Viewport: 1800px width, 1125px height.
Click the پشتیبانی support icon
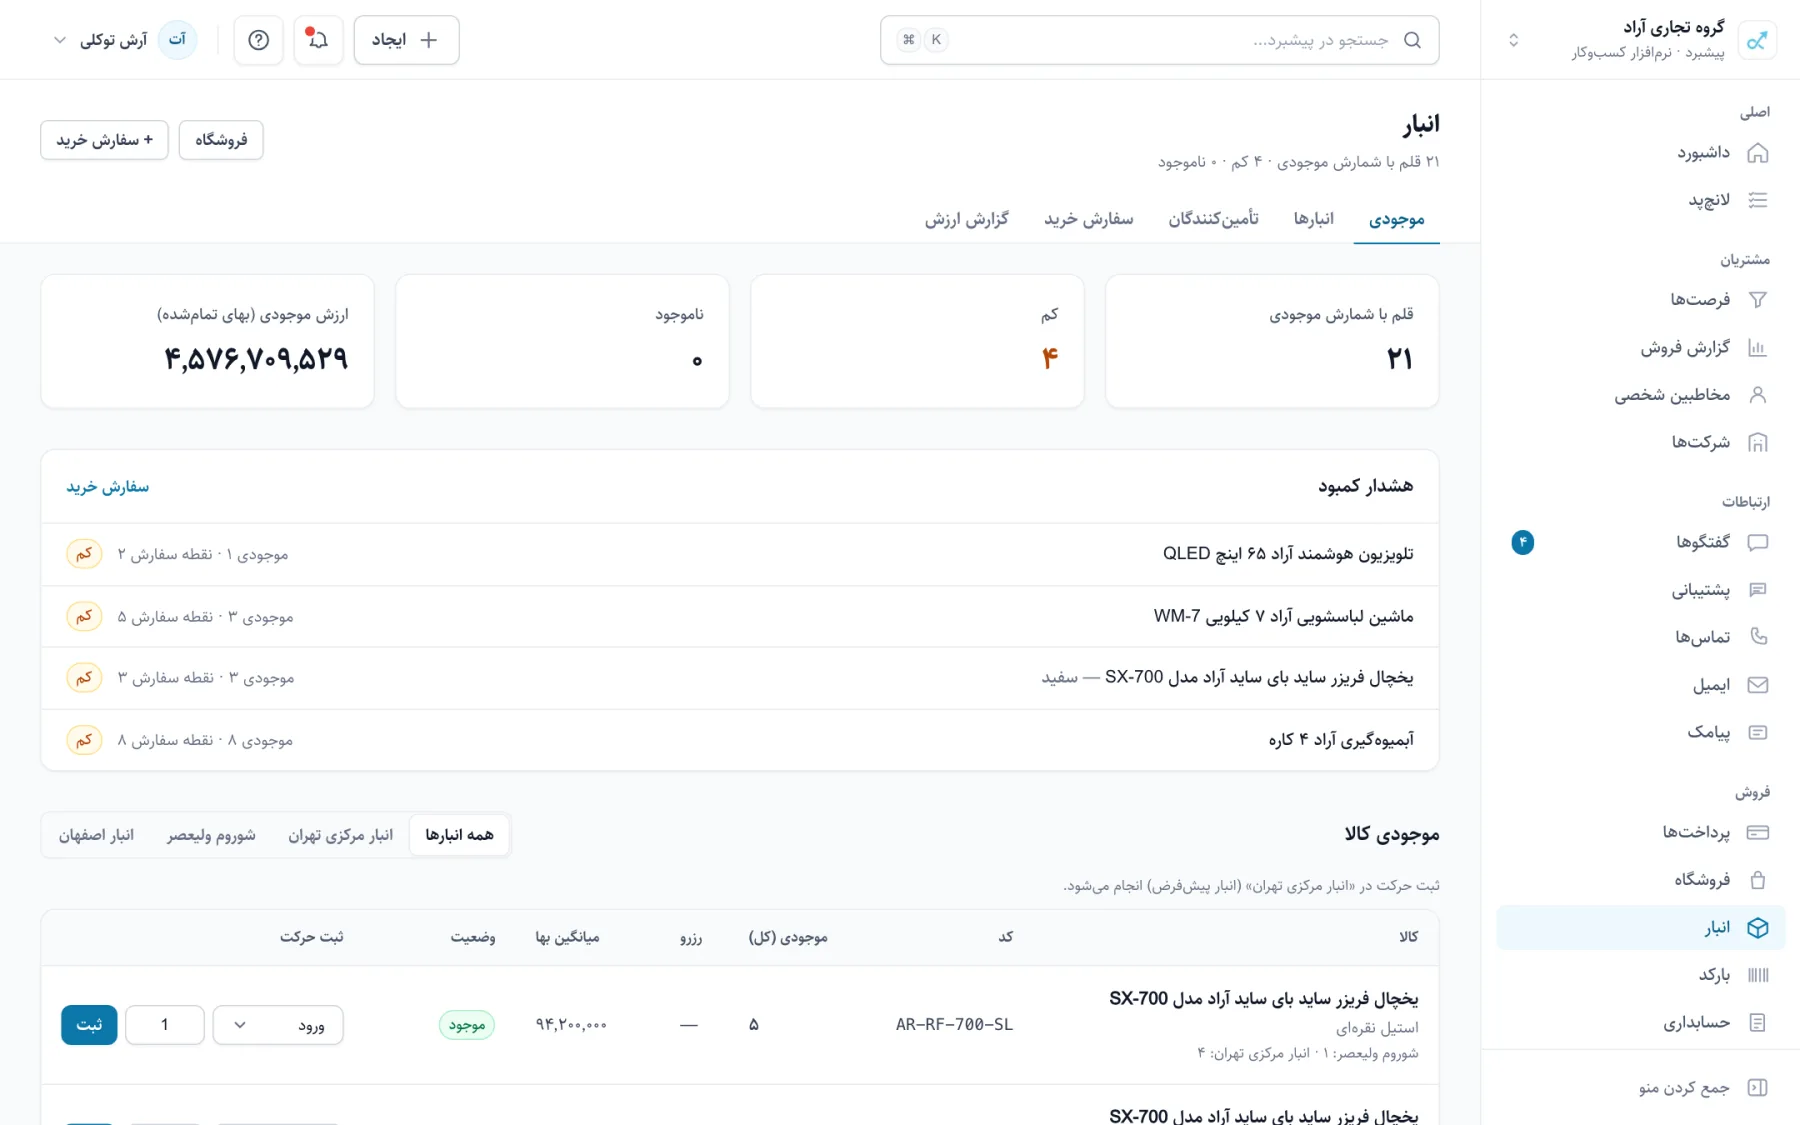[1757, 590]
